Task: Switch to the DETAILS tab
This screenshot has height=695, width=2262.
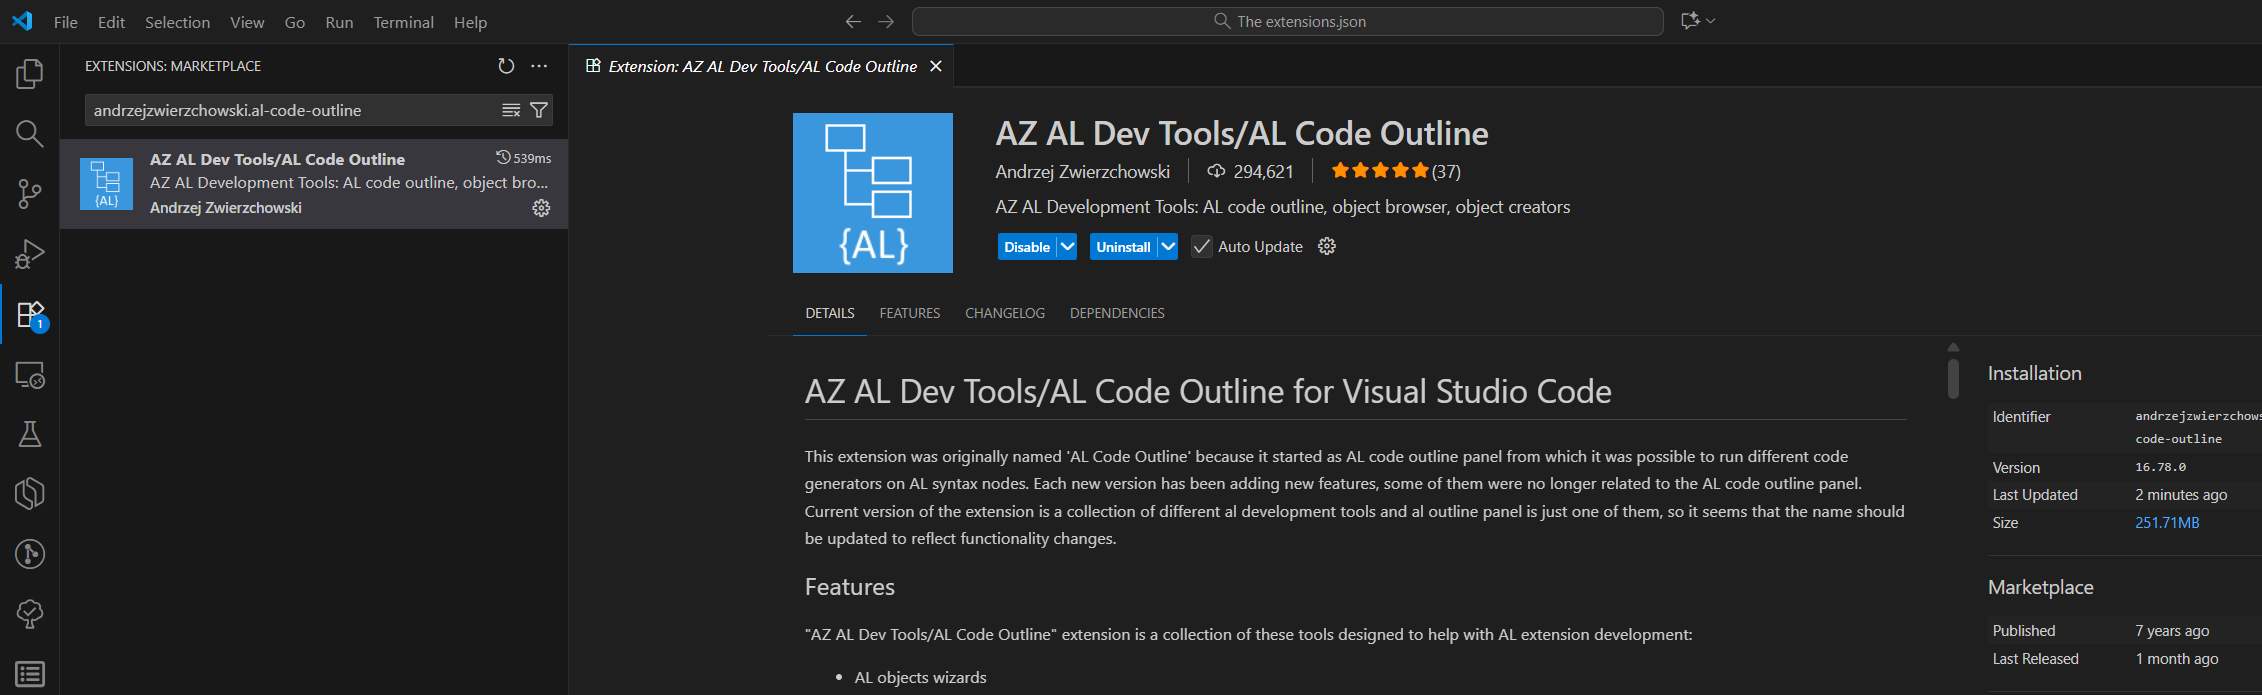Action: (x=830, y=313)
